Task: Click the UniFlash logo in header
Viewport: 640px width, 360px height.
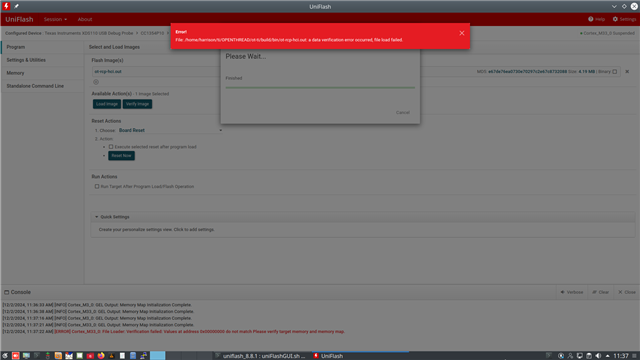Action: [19, 19]
